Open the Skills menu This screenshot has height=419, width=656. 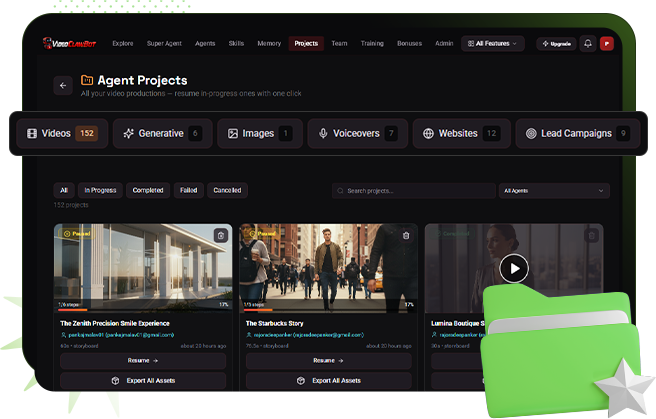[236, 43]
